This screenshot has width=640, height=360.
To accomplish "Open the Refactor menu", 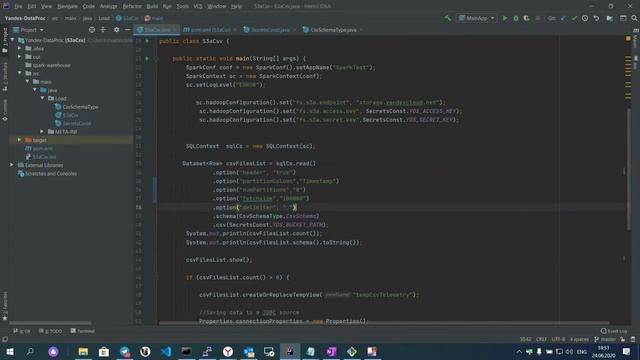I will [x=132, y=7].
